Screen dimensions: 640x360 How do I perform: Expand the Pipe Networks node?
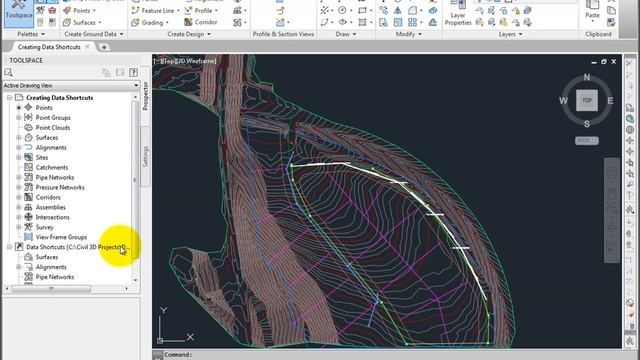pyautogui.click(x=18, y=178)
